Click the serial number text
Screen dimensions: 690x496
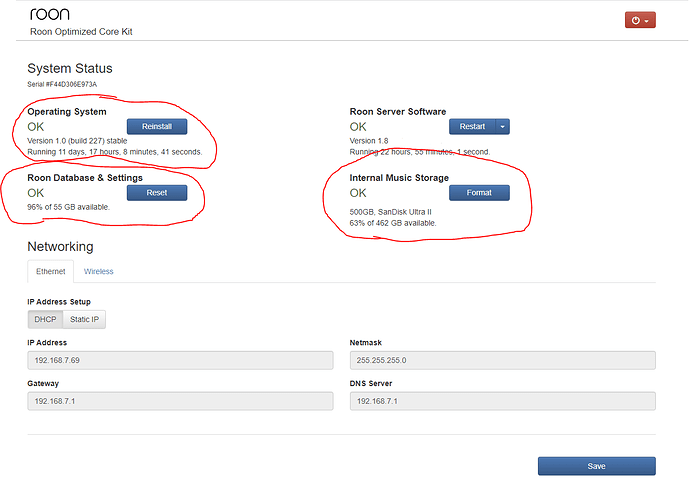click(62, 84)
